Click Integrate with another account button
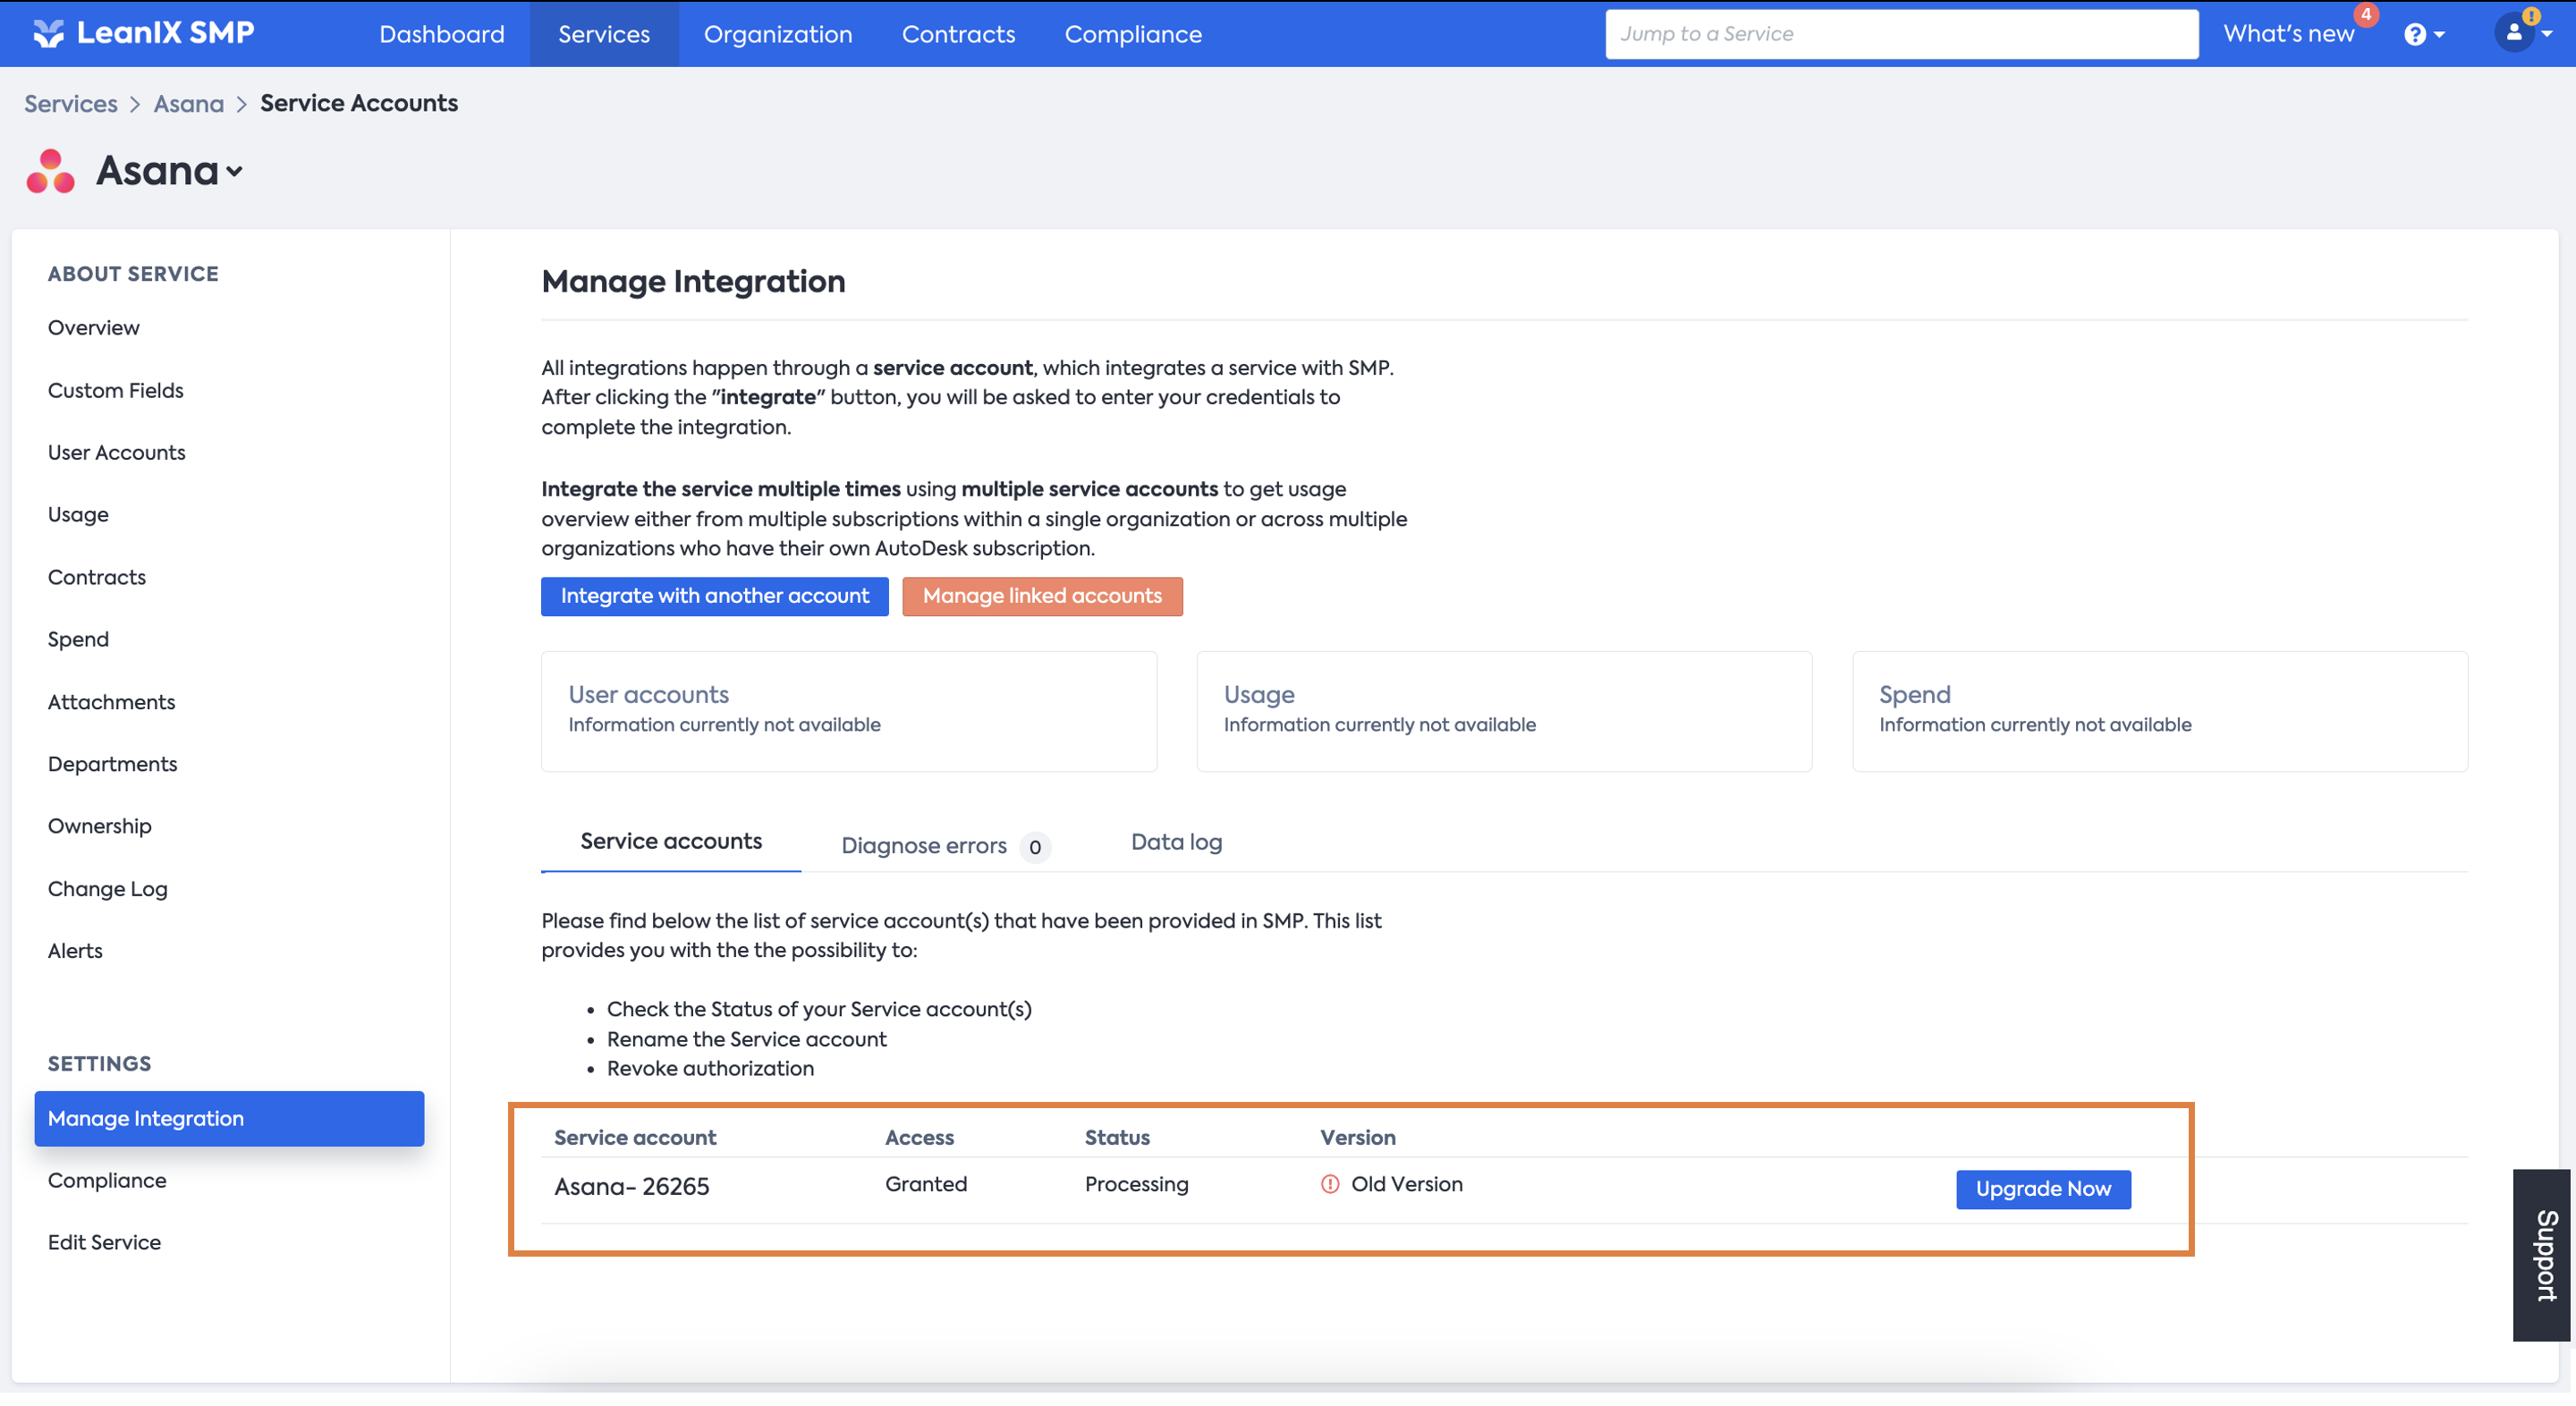2576x1406 pixels. (x=714, y=596)
